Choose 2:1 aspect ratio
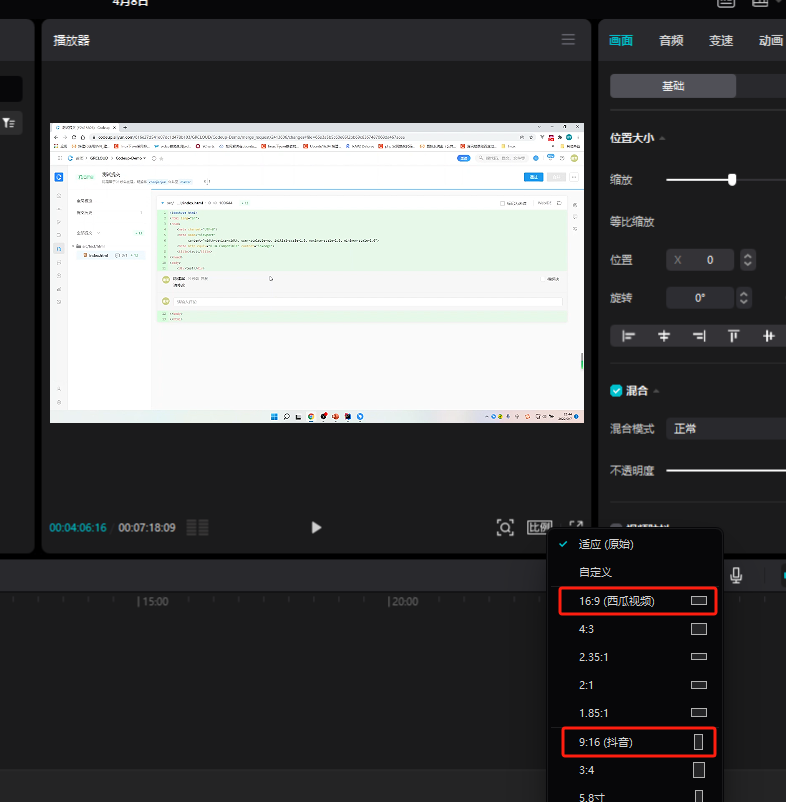786x802 pixels. [x=634, y=685]
